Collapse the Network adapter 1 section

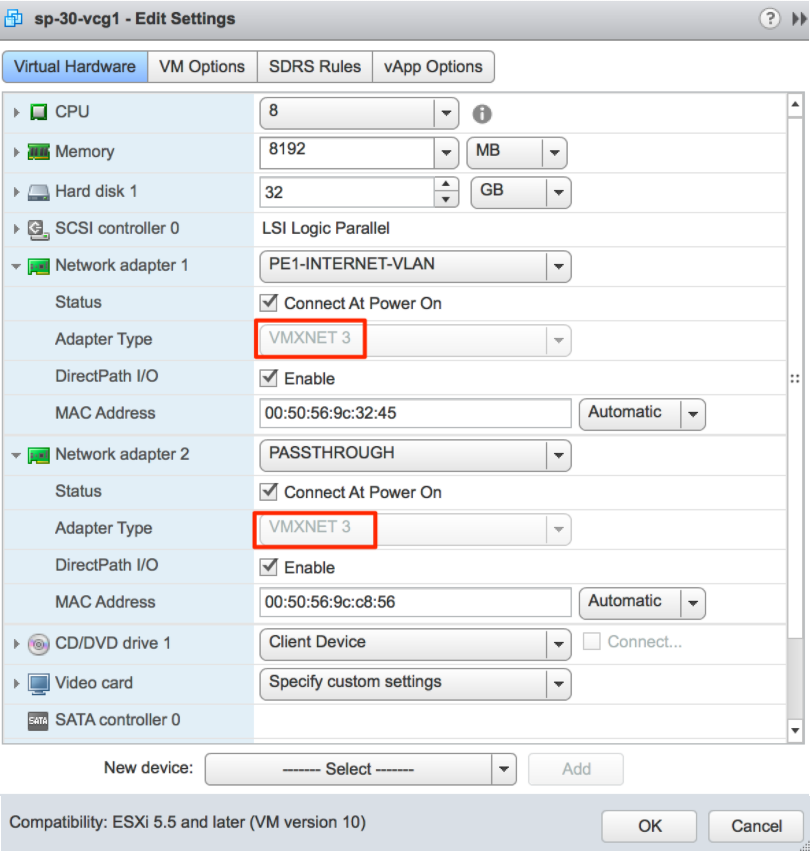[16, 266]
